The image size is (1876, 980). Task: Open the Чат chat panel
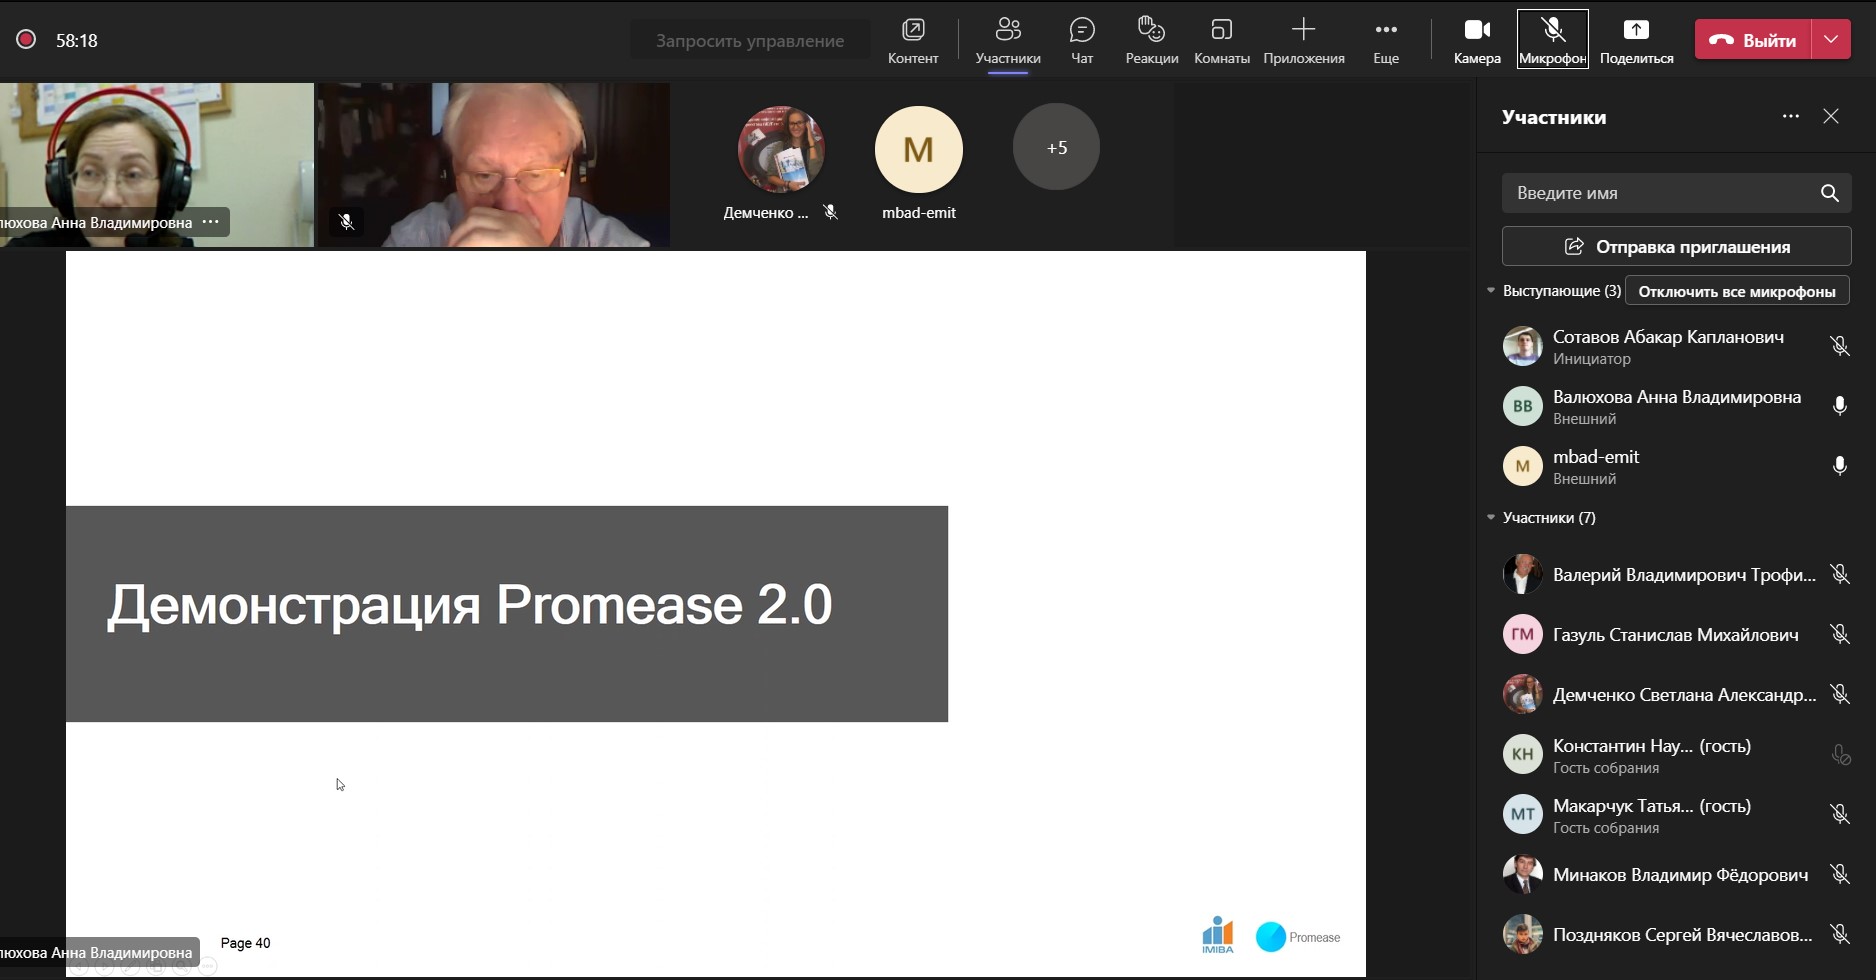pos(1082,40)
